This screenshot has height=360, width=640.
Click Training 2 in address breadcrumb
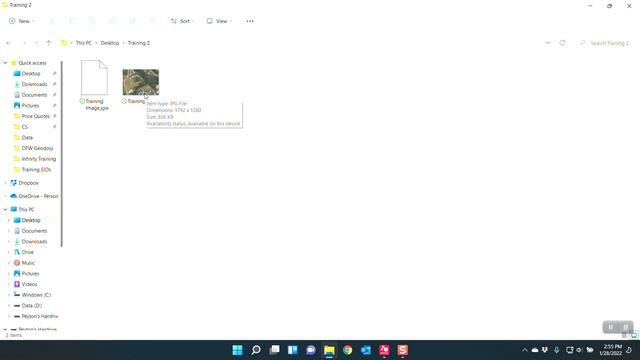point(139,43)
